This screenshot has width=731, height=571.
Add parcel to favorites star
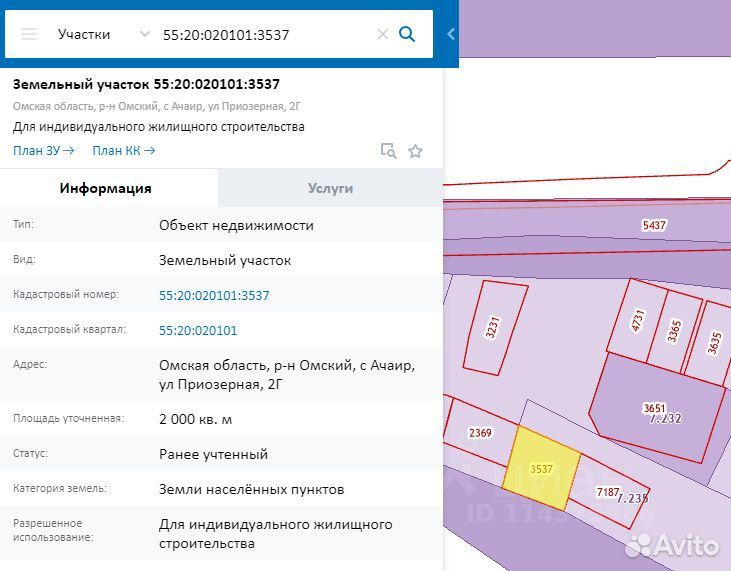tap(415, 151)
